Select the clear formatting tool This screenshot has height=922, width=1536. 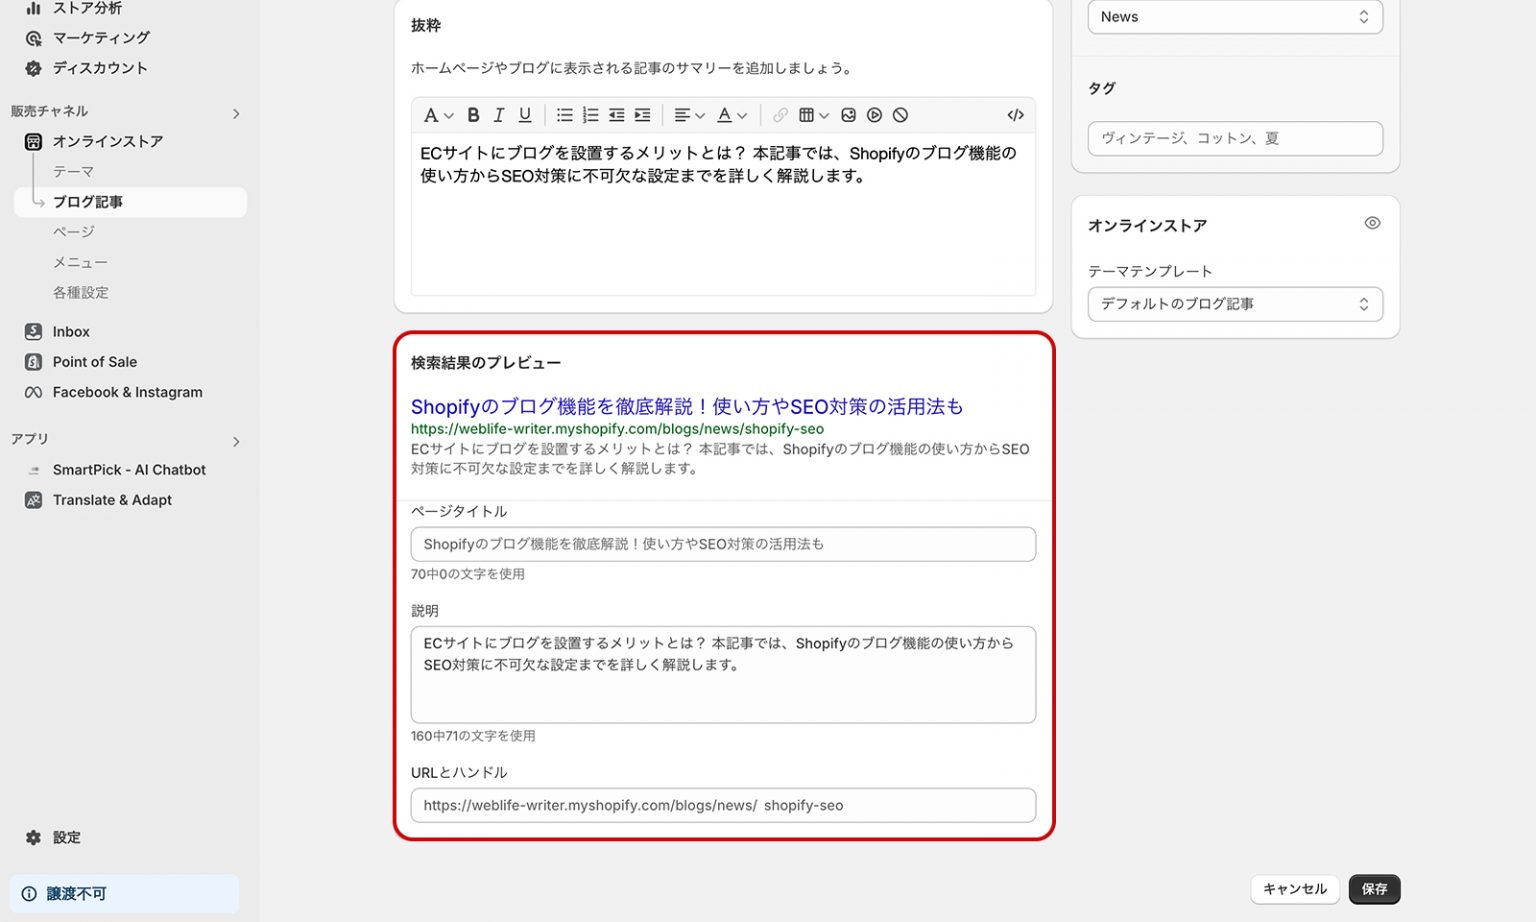pyautogui.click(x=899, y=115)
